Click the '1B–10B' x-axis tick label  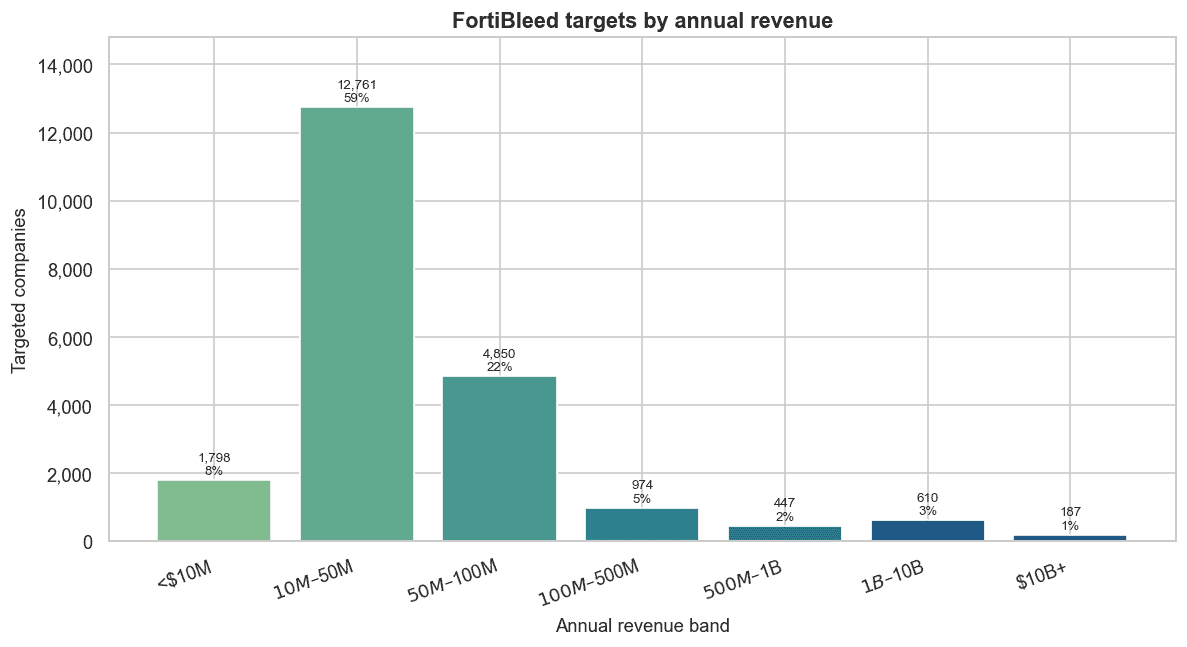(893, 578)
